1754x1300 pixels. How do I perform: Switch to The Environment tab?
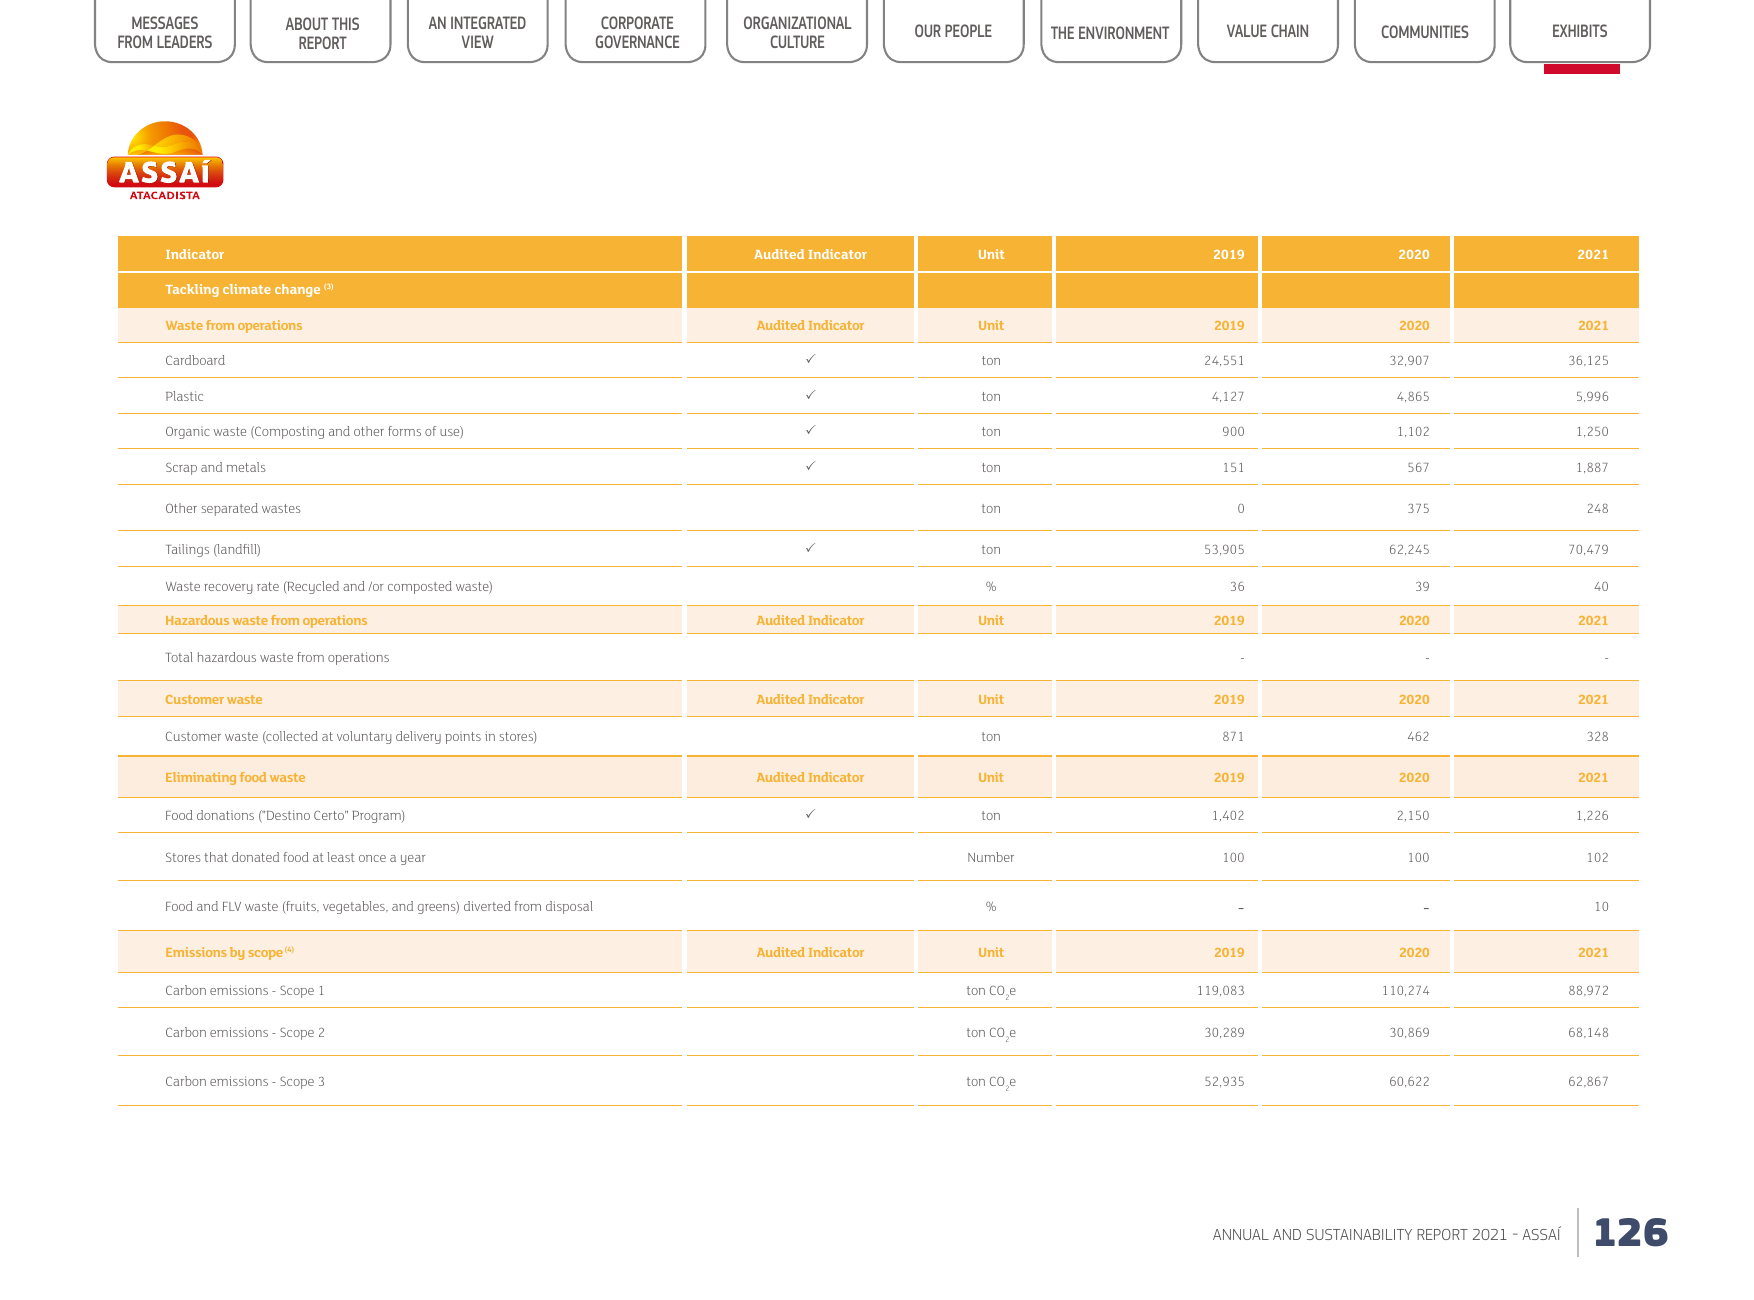click(x=1110, y=31)
